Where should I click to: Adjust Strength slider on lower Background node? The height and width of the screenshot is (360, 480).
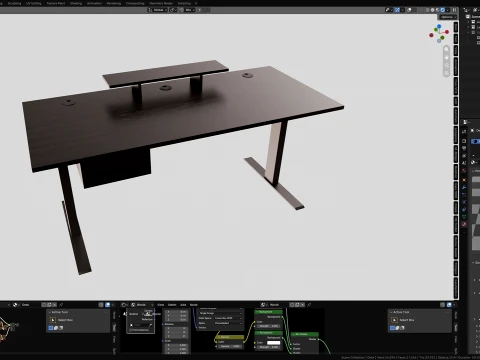click(269, 347)
